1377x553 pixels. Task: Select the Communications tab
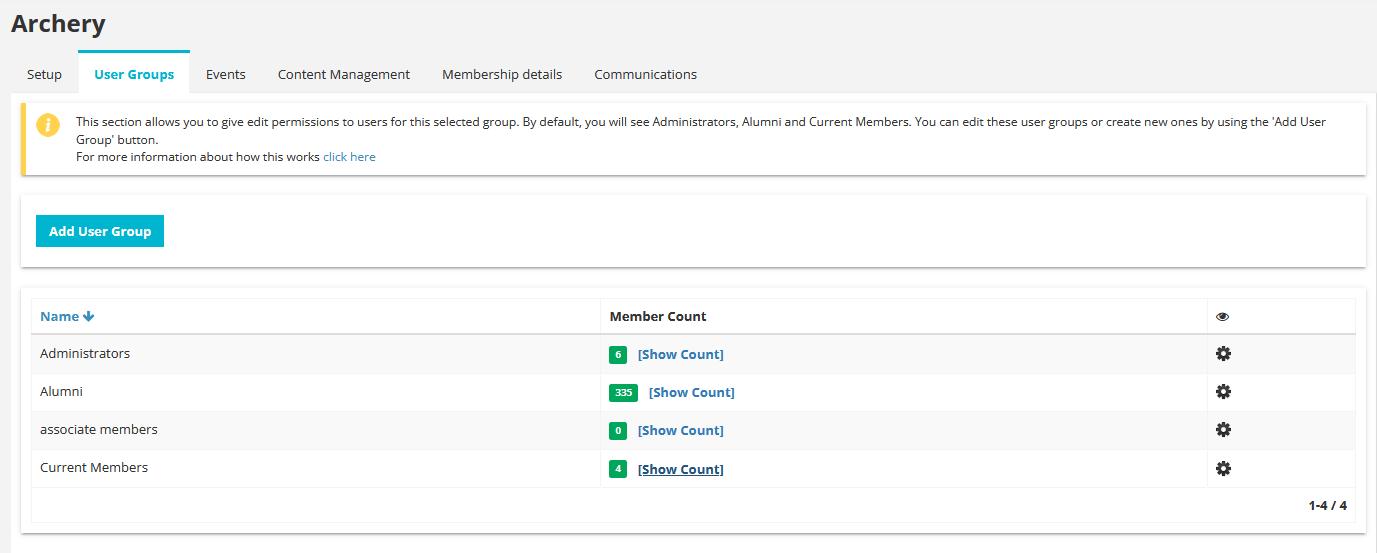click(645, 74)
